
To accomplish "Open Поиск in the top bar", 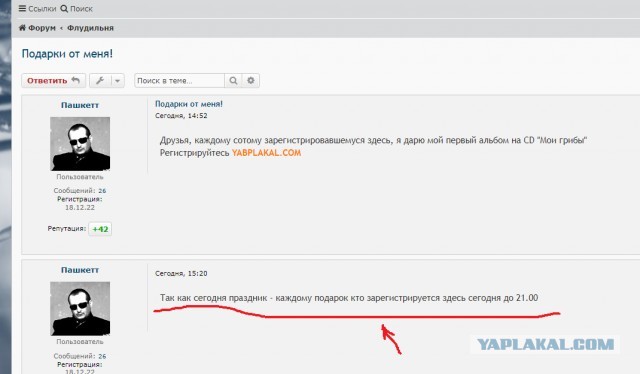I will 76,8.
